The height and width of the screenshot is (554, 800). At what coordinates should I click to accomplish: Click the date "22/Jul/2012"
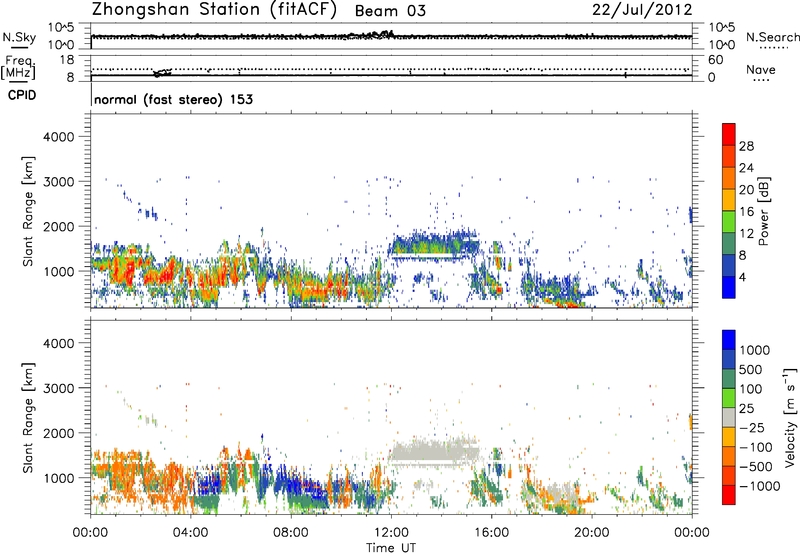point(642,10)
